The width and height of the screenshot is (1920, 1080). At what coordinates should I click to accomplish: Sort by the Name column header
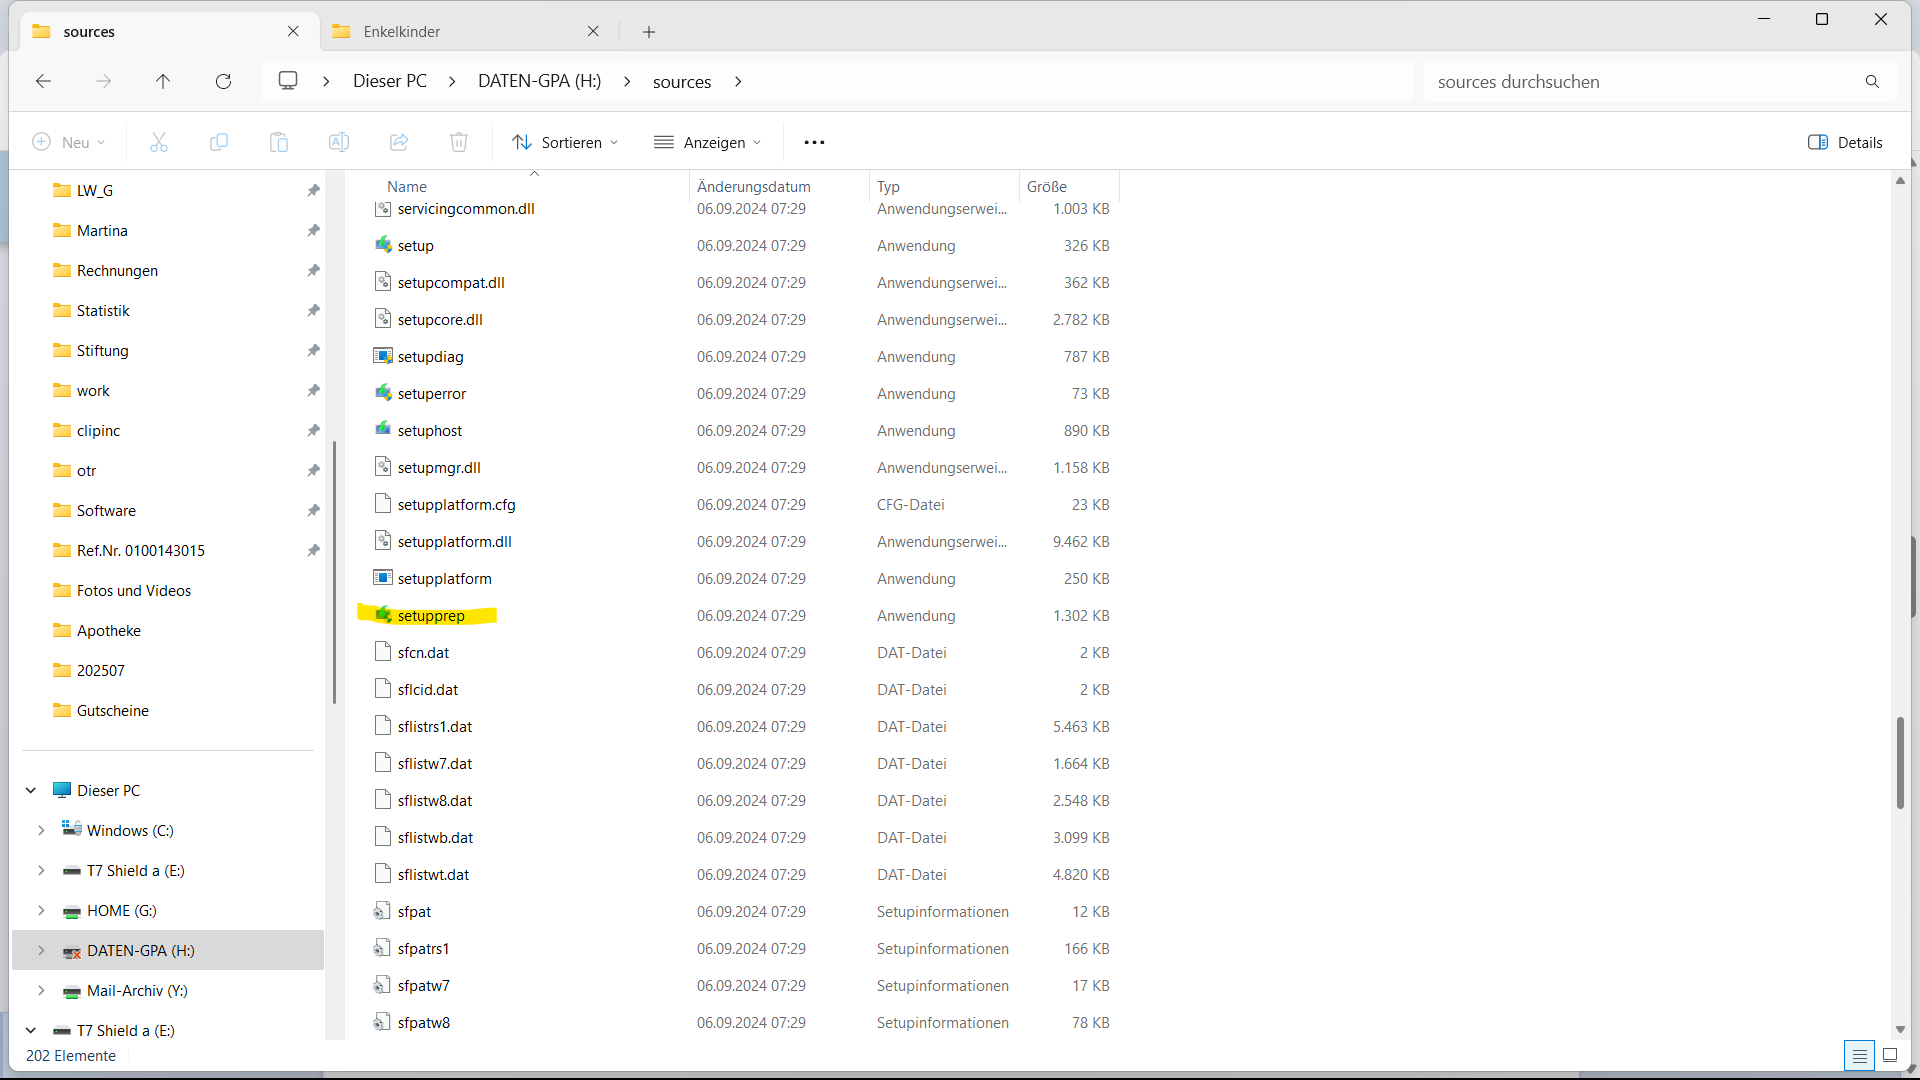tap(407, 186)
